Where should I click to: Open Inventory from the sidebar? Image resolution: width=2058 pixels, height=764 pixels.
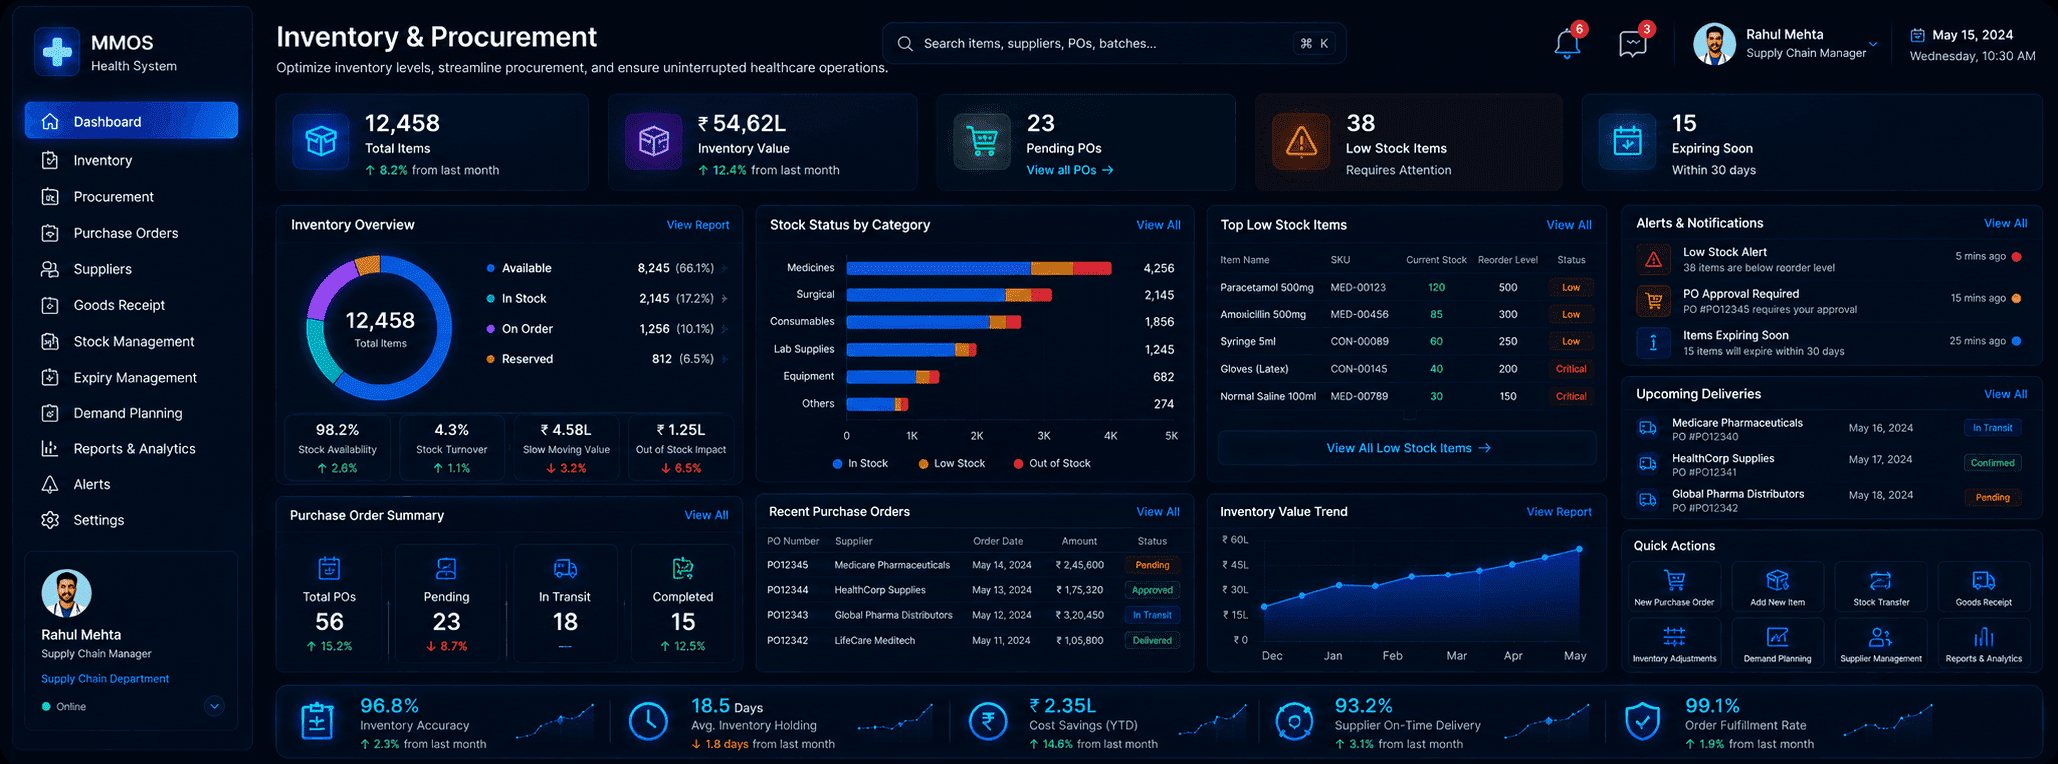[131, 160]
